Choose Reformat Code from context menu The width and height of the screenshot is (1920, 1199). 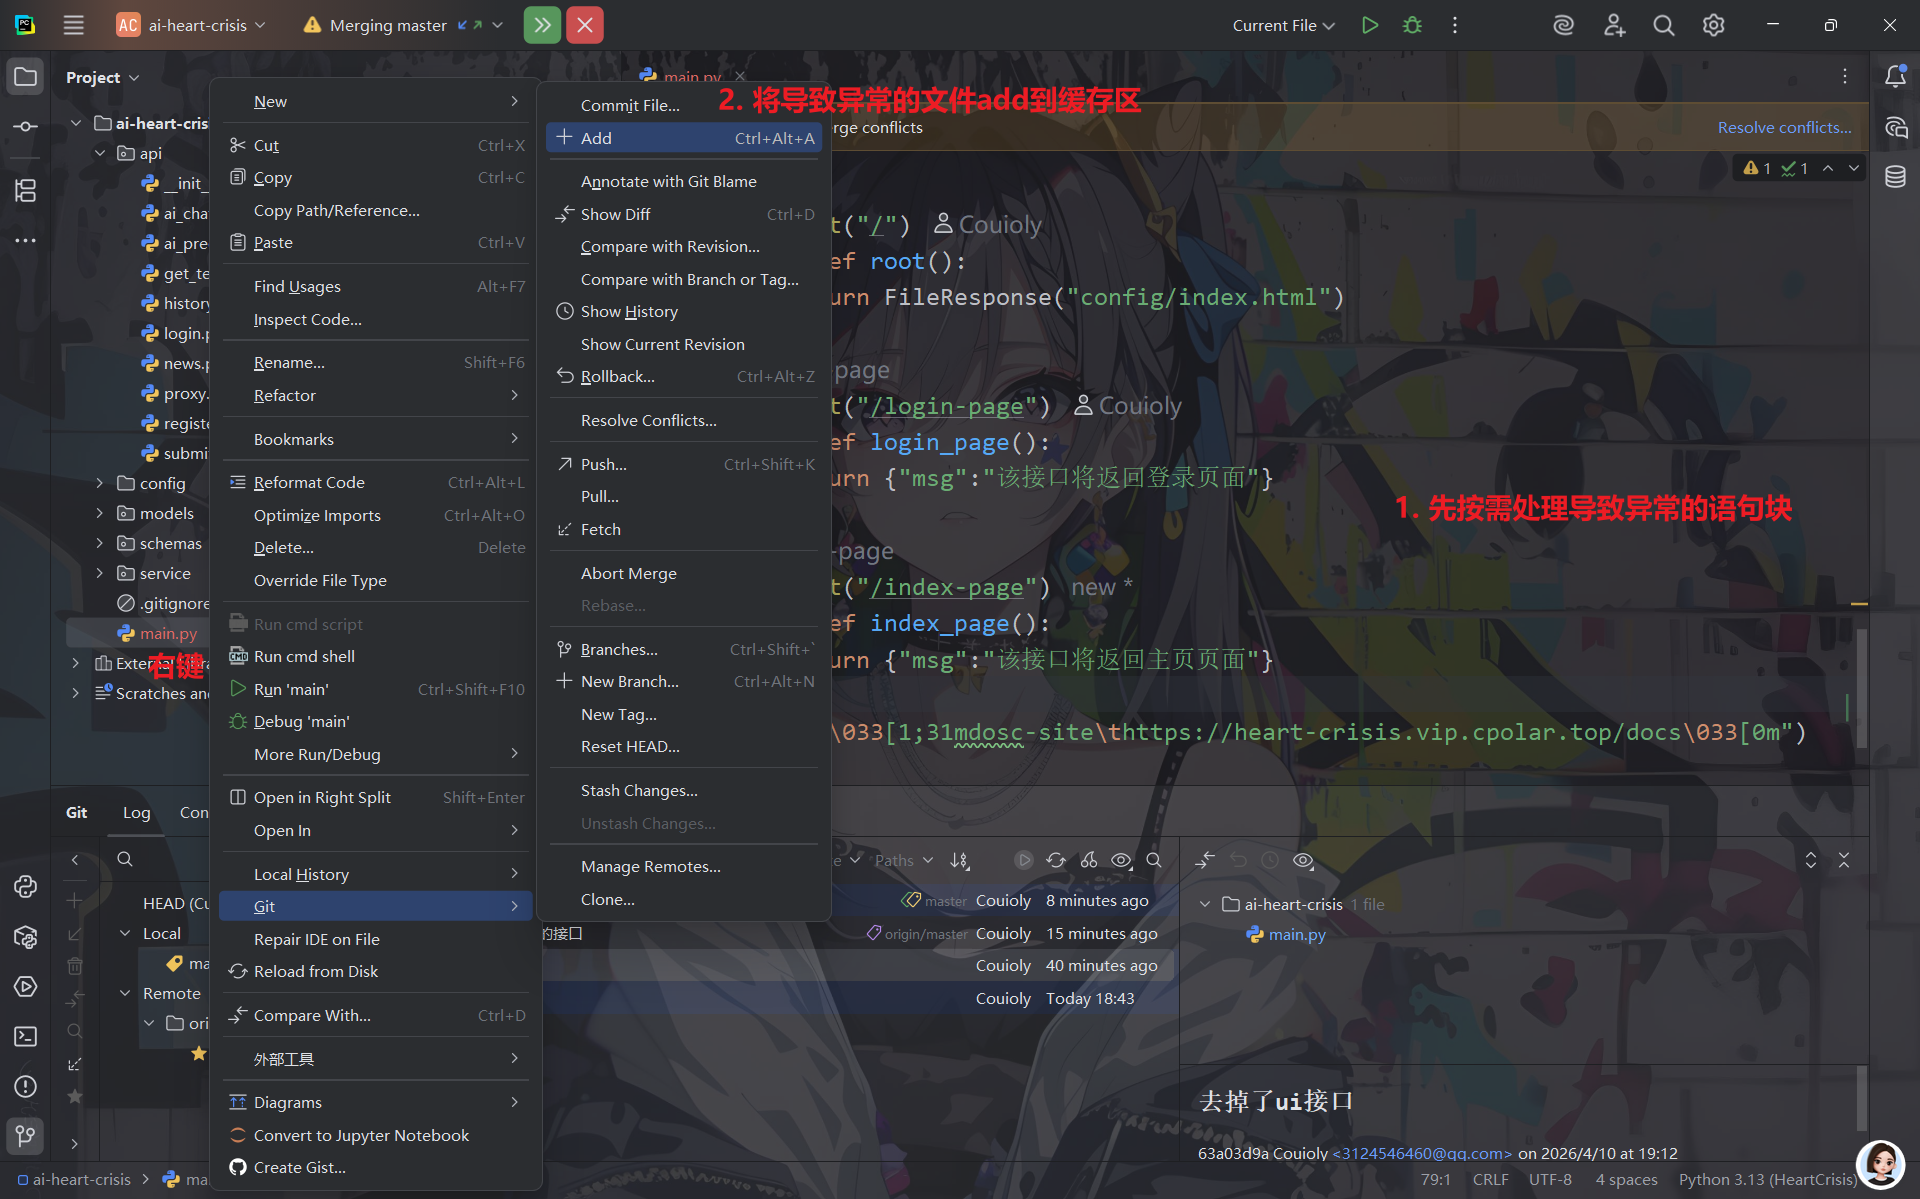coord(376,482)
